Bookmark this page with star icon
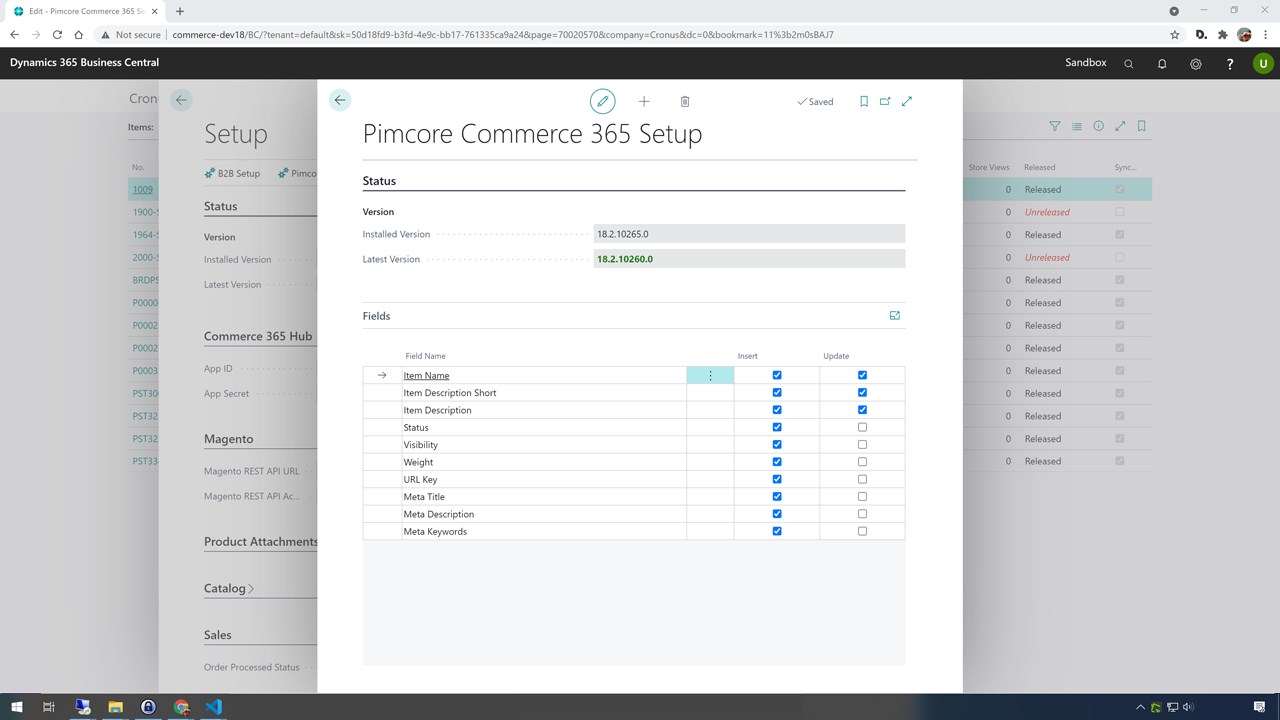This screenshot has width=1280, height=720. pyautogui.click(x=1175, y=34)
